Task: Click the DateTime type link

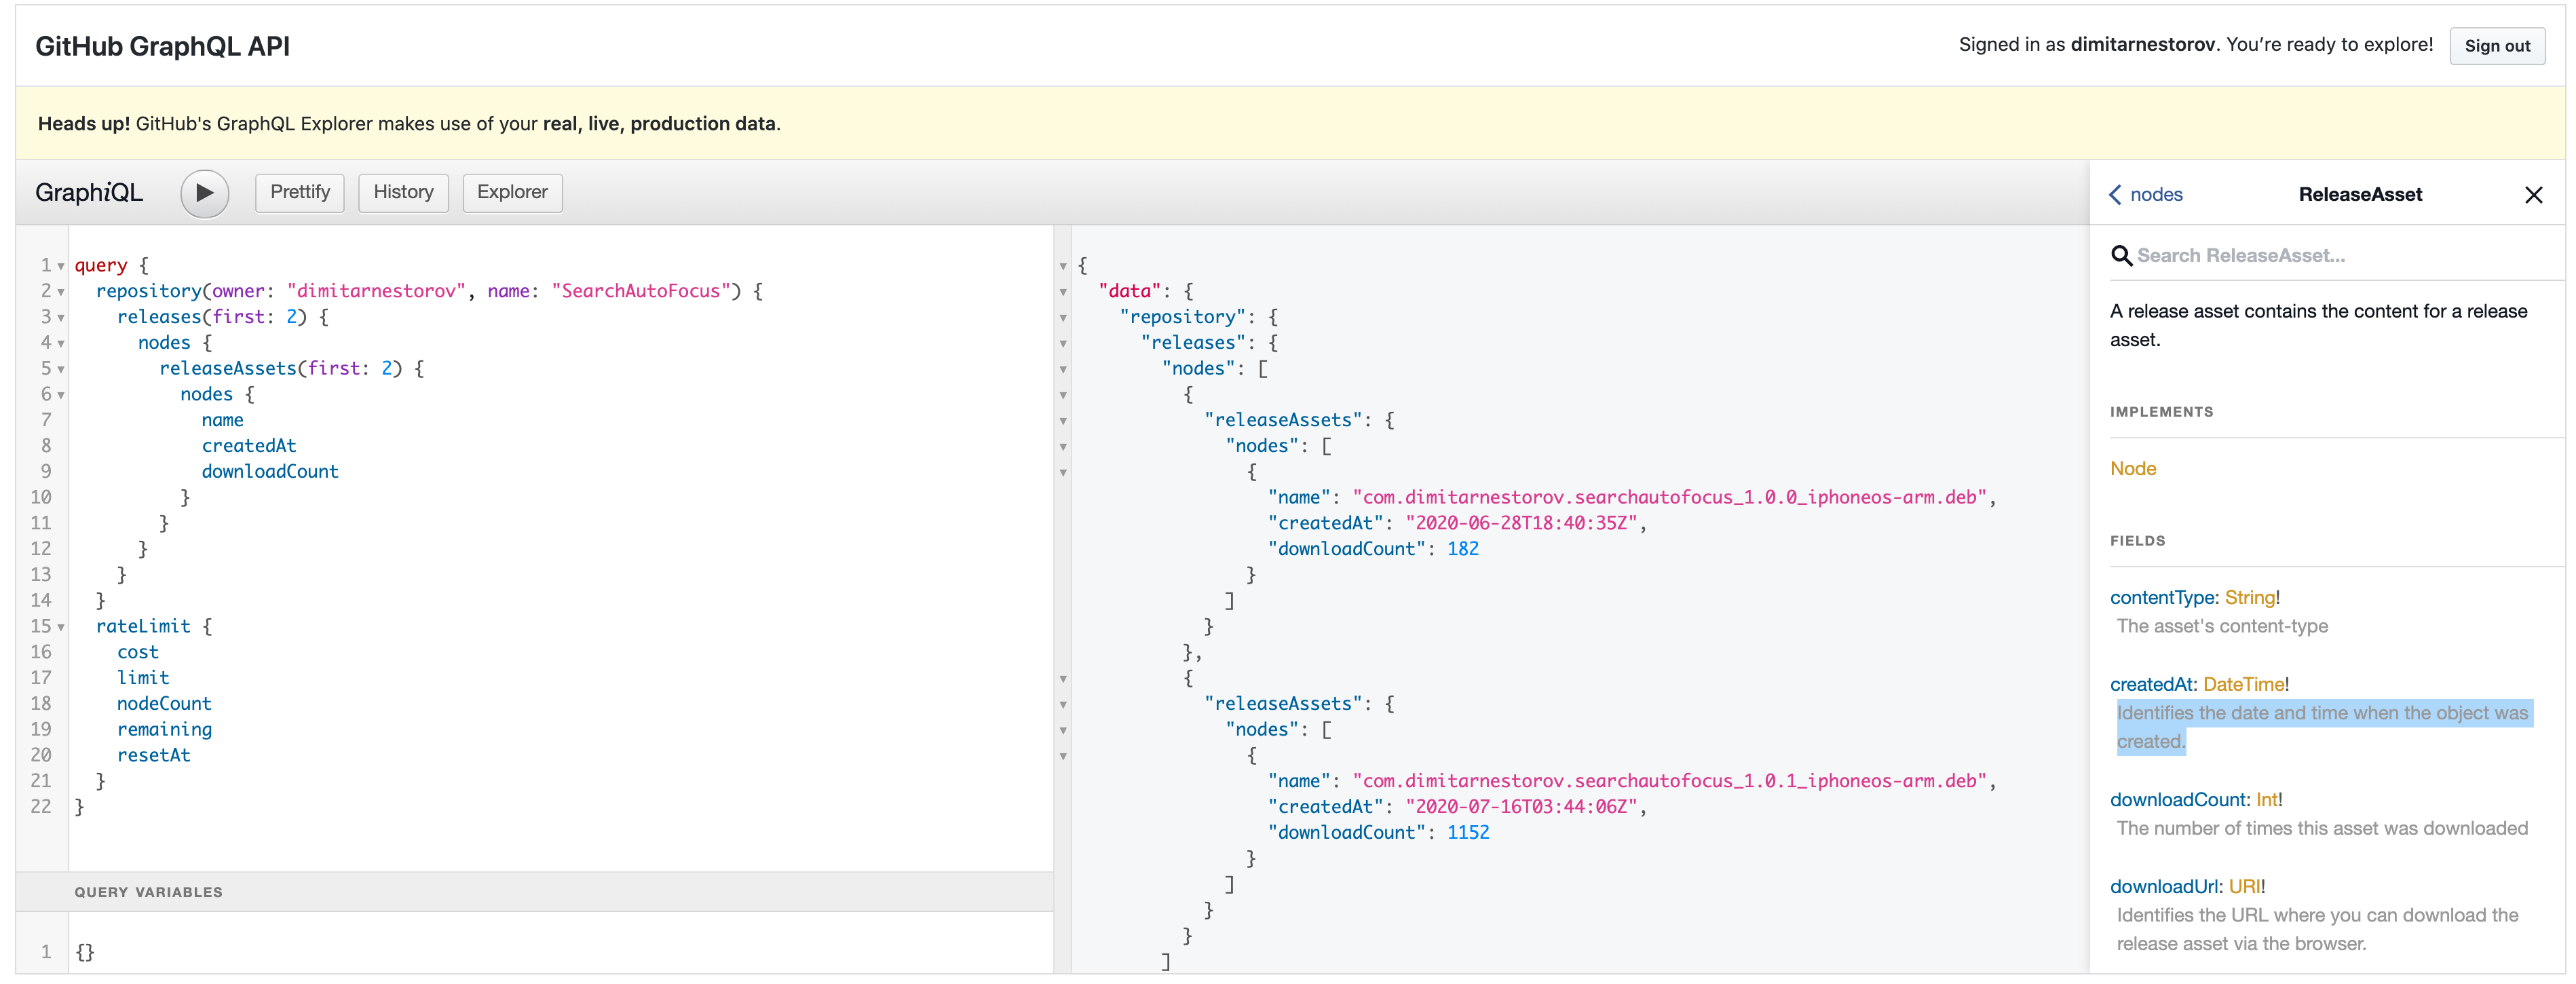Action: coord(2243,685)
